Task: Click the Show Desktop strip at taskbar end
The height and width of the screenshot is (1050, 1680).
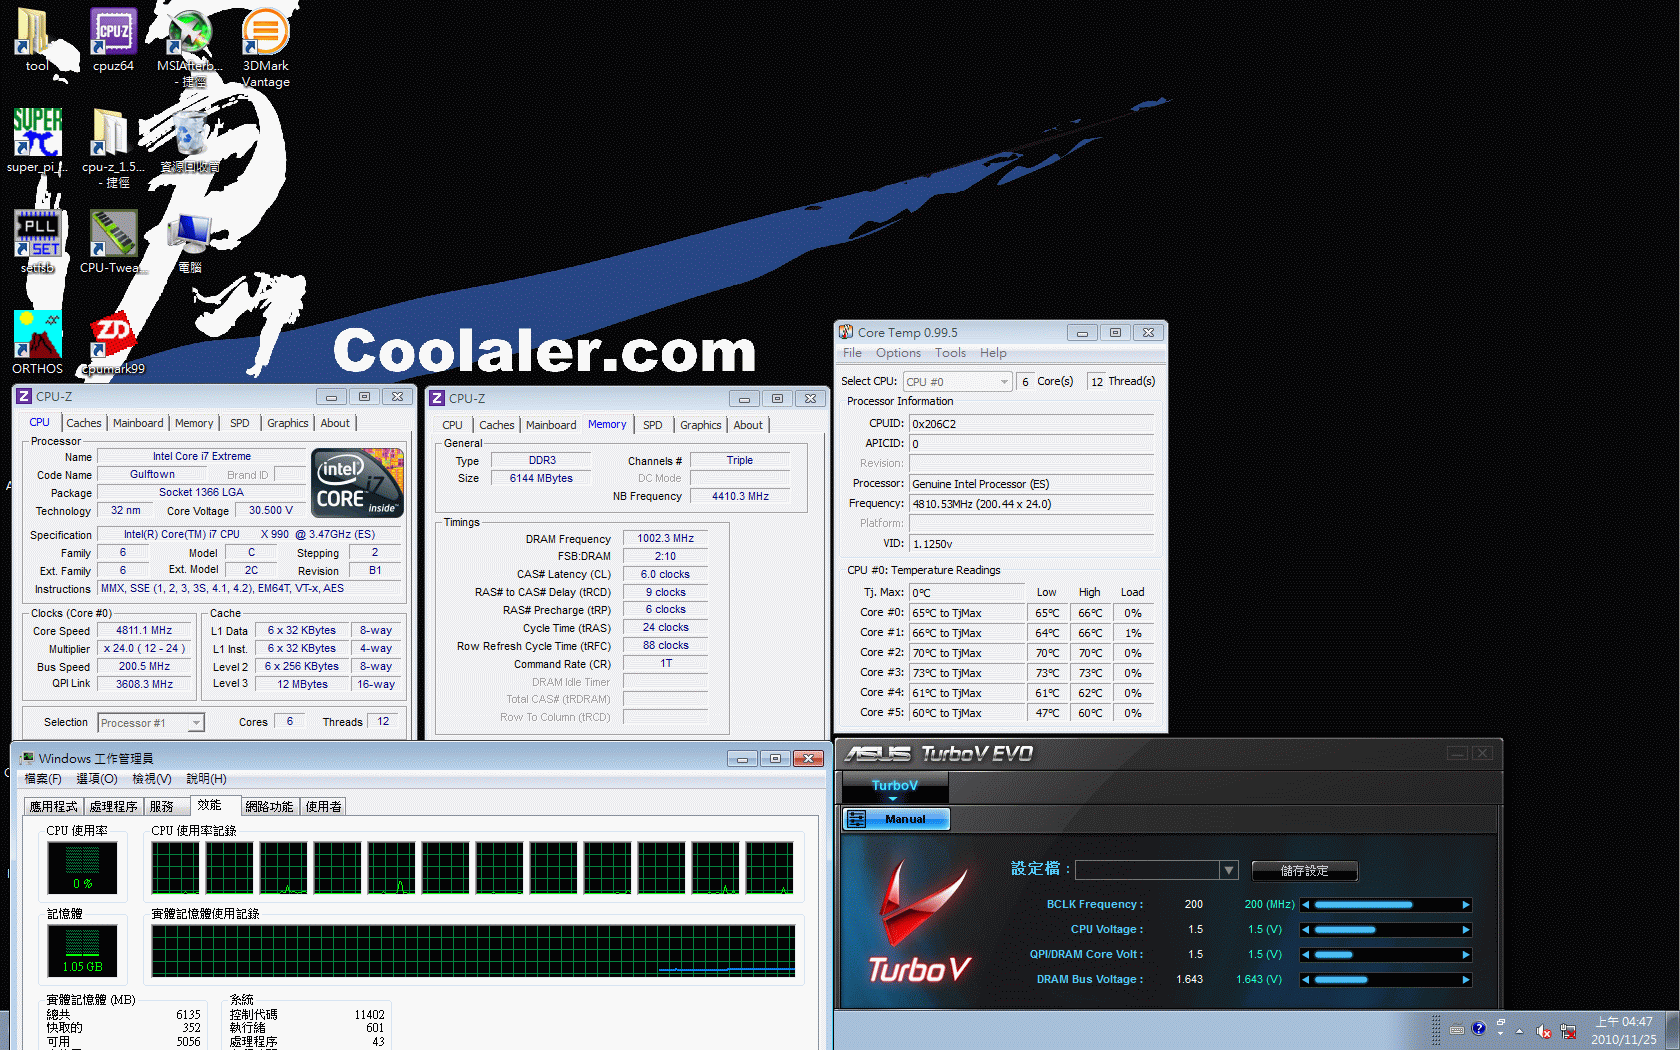Action: pyautogui.click(x=1672, y=1030)
